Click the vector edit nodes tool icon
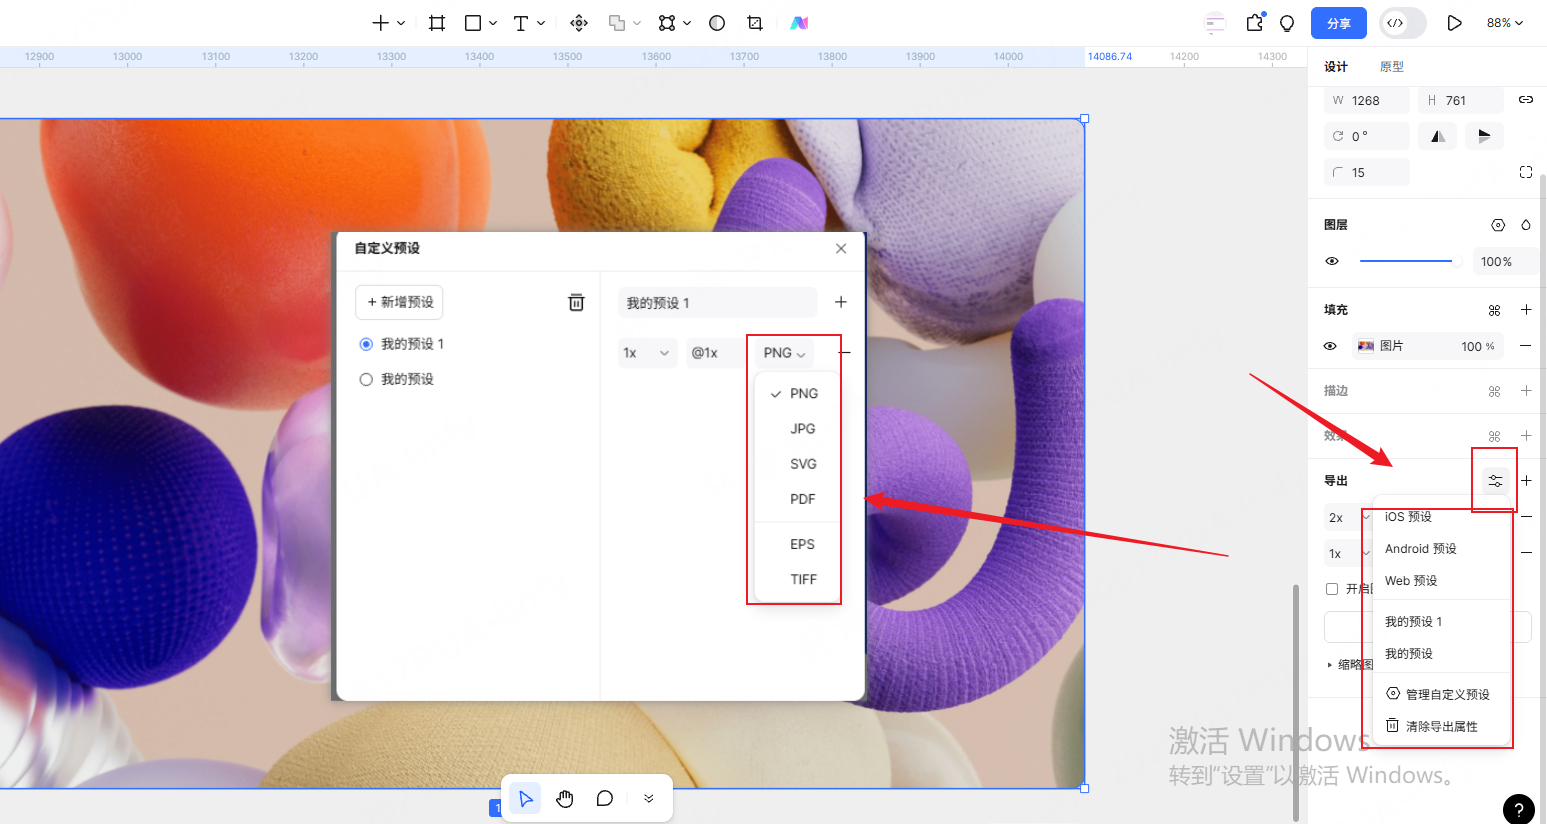 (x=667, y=23)
